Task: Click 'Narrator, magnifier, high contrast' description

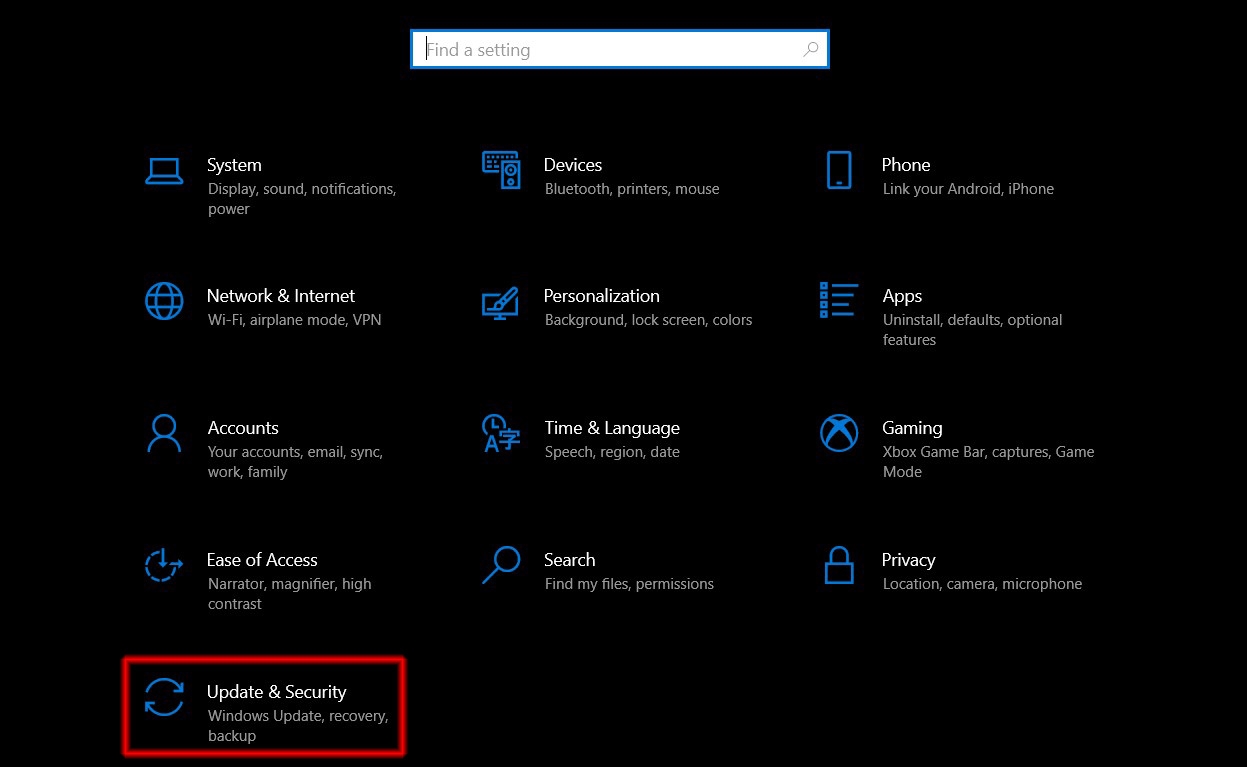Action: pyautogui.click(x=289, y=594)
